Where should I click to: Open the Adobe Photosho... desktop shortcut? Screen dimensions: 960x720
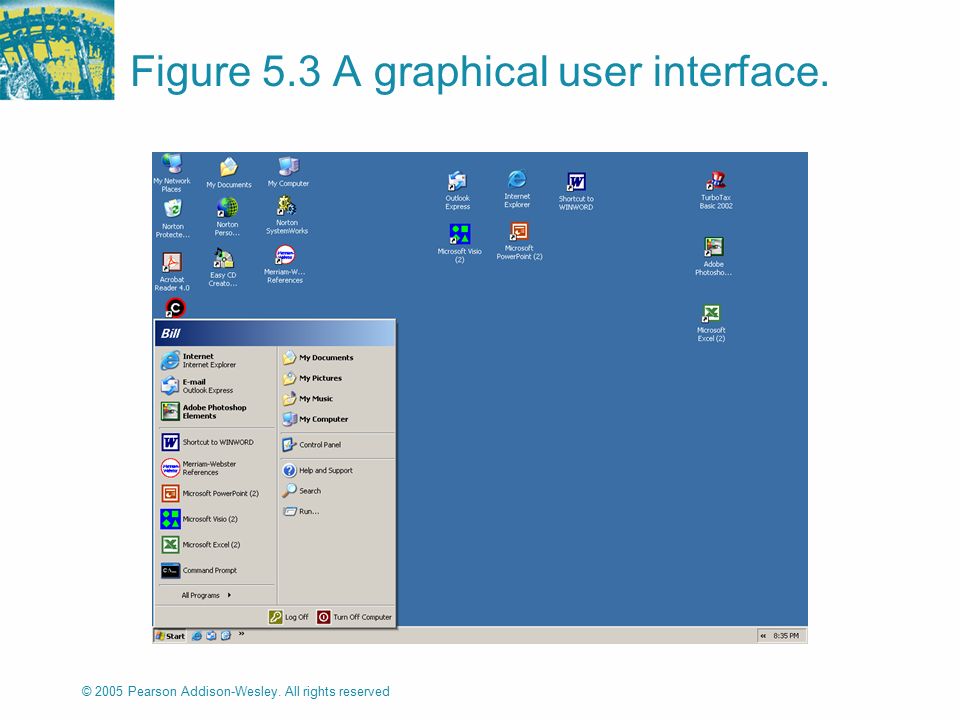(x=713, y=257)
